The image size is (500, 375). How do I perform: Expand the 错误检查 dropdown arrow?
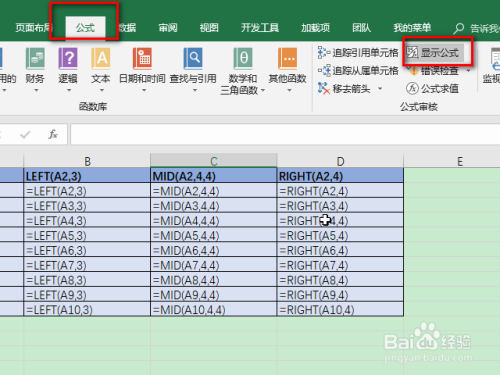pyautogui.click(x=468, y=71)
